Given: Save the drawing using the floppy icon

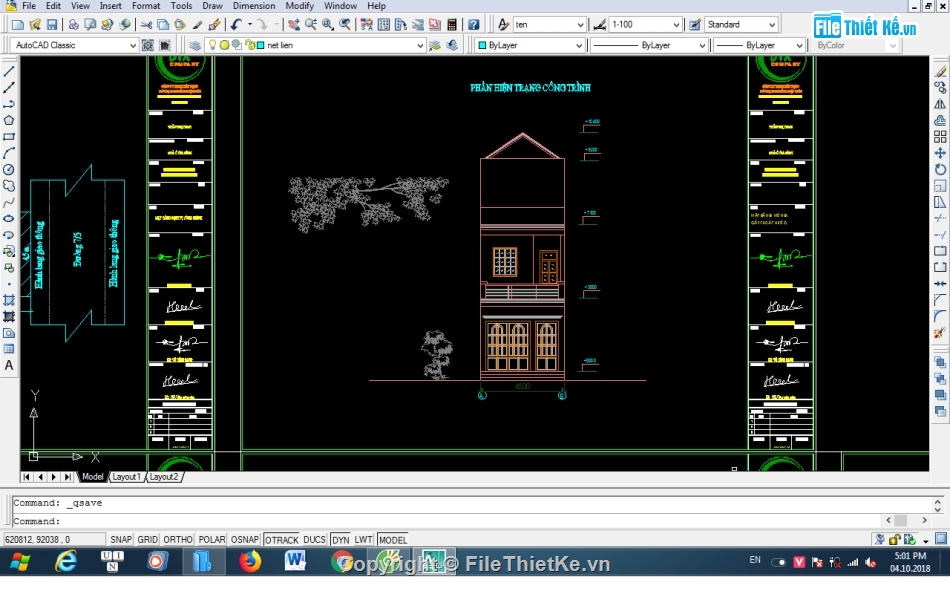Looking at the screenshot, I should (x=51, y=25).
